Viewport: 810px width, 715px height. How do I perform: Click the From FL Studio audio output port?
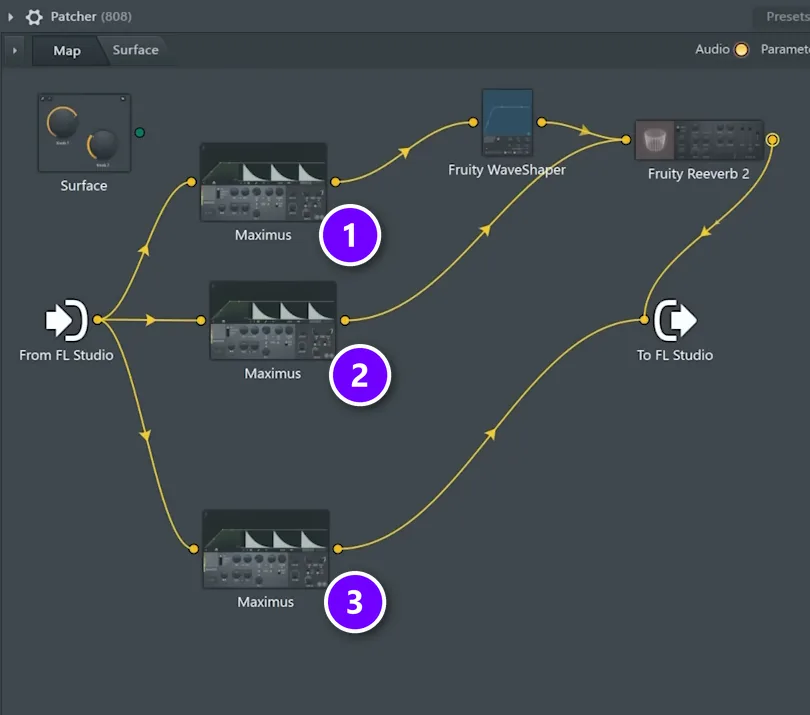click(x=98, y=320)
